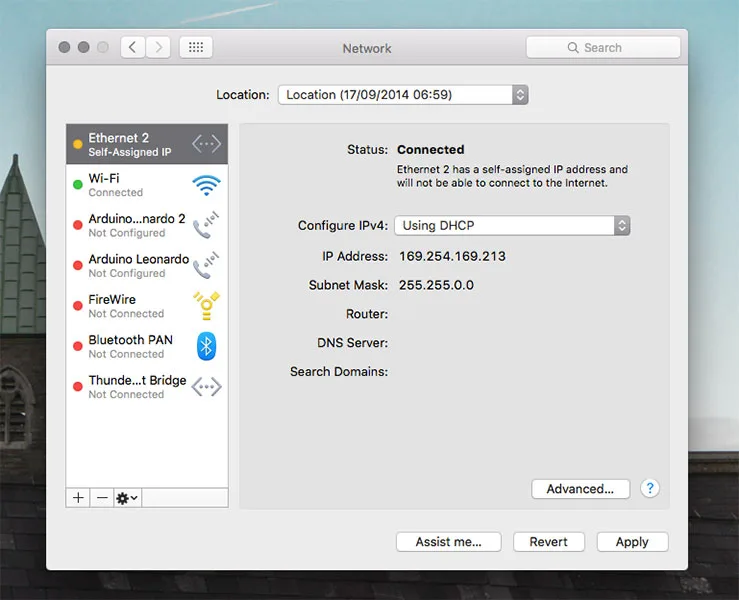Show all preferences with grid icon
This screenshot has height=600, width=739.
(195, 47)
